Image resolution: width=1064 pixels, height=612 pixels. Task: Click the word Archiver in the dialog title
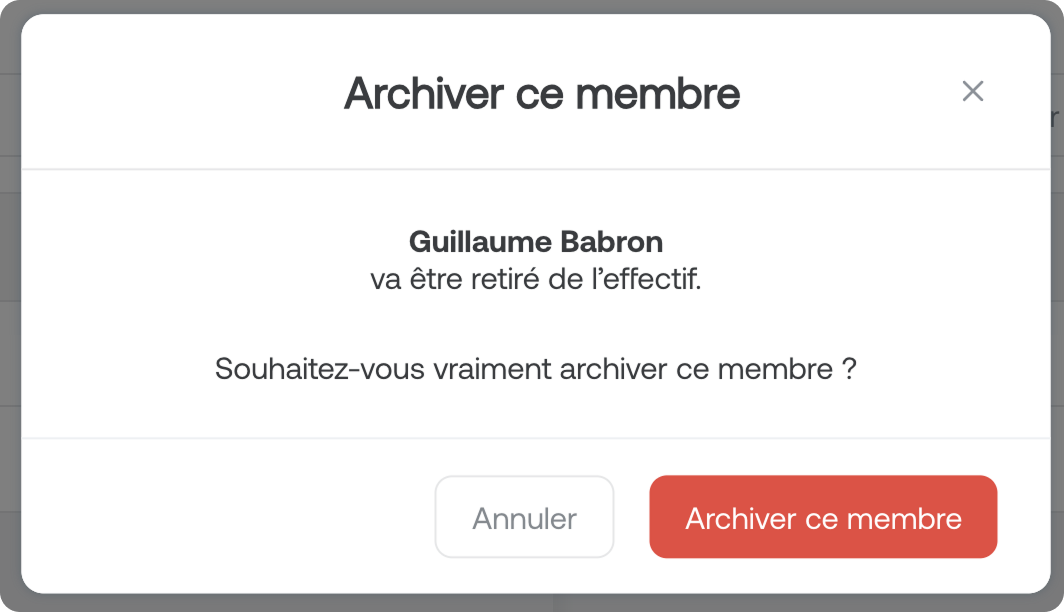tap(423, 94)
